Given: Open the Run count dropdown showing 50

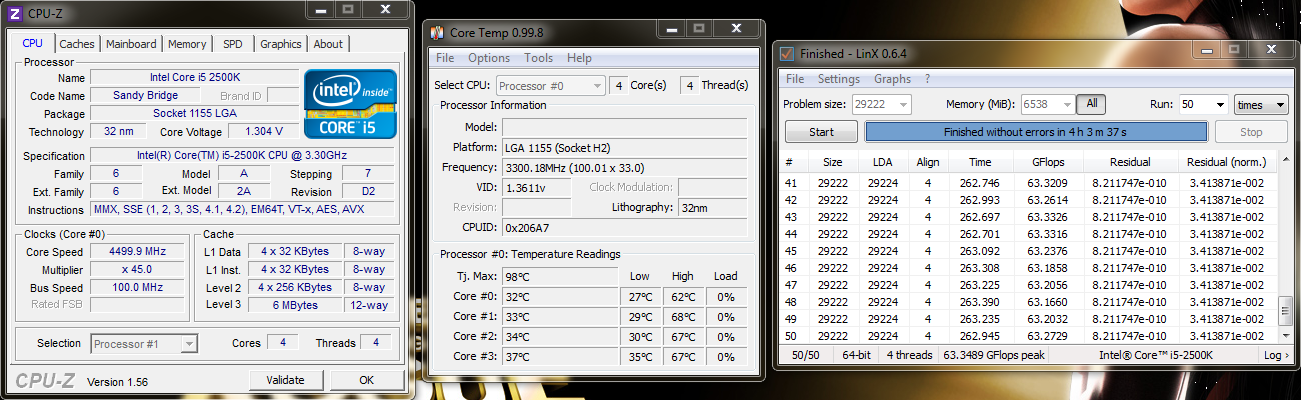Looking at the screenshot, I should tap(1203, 104).
